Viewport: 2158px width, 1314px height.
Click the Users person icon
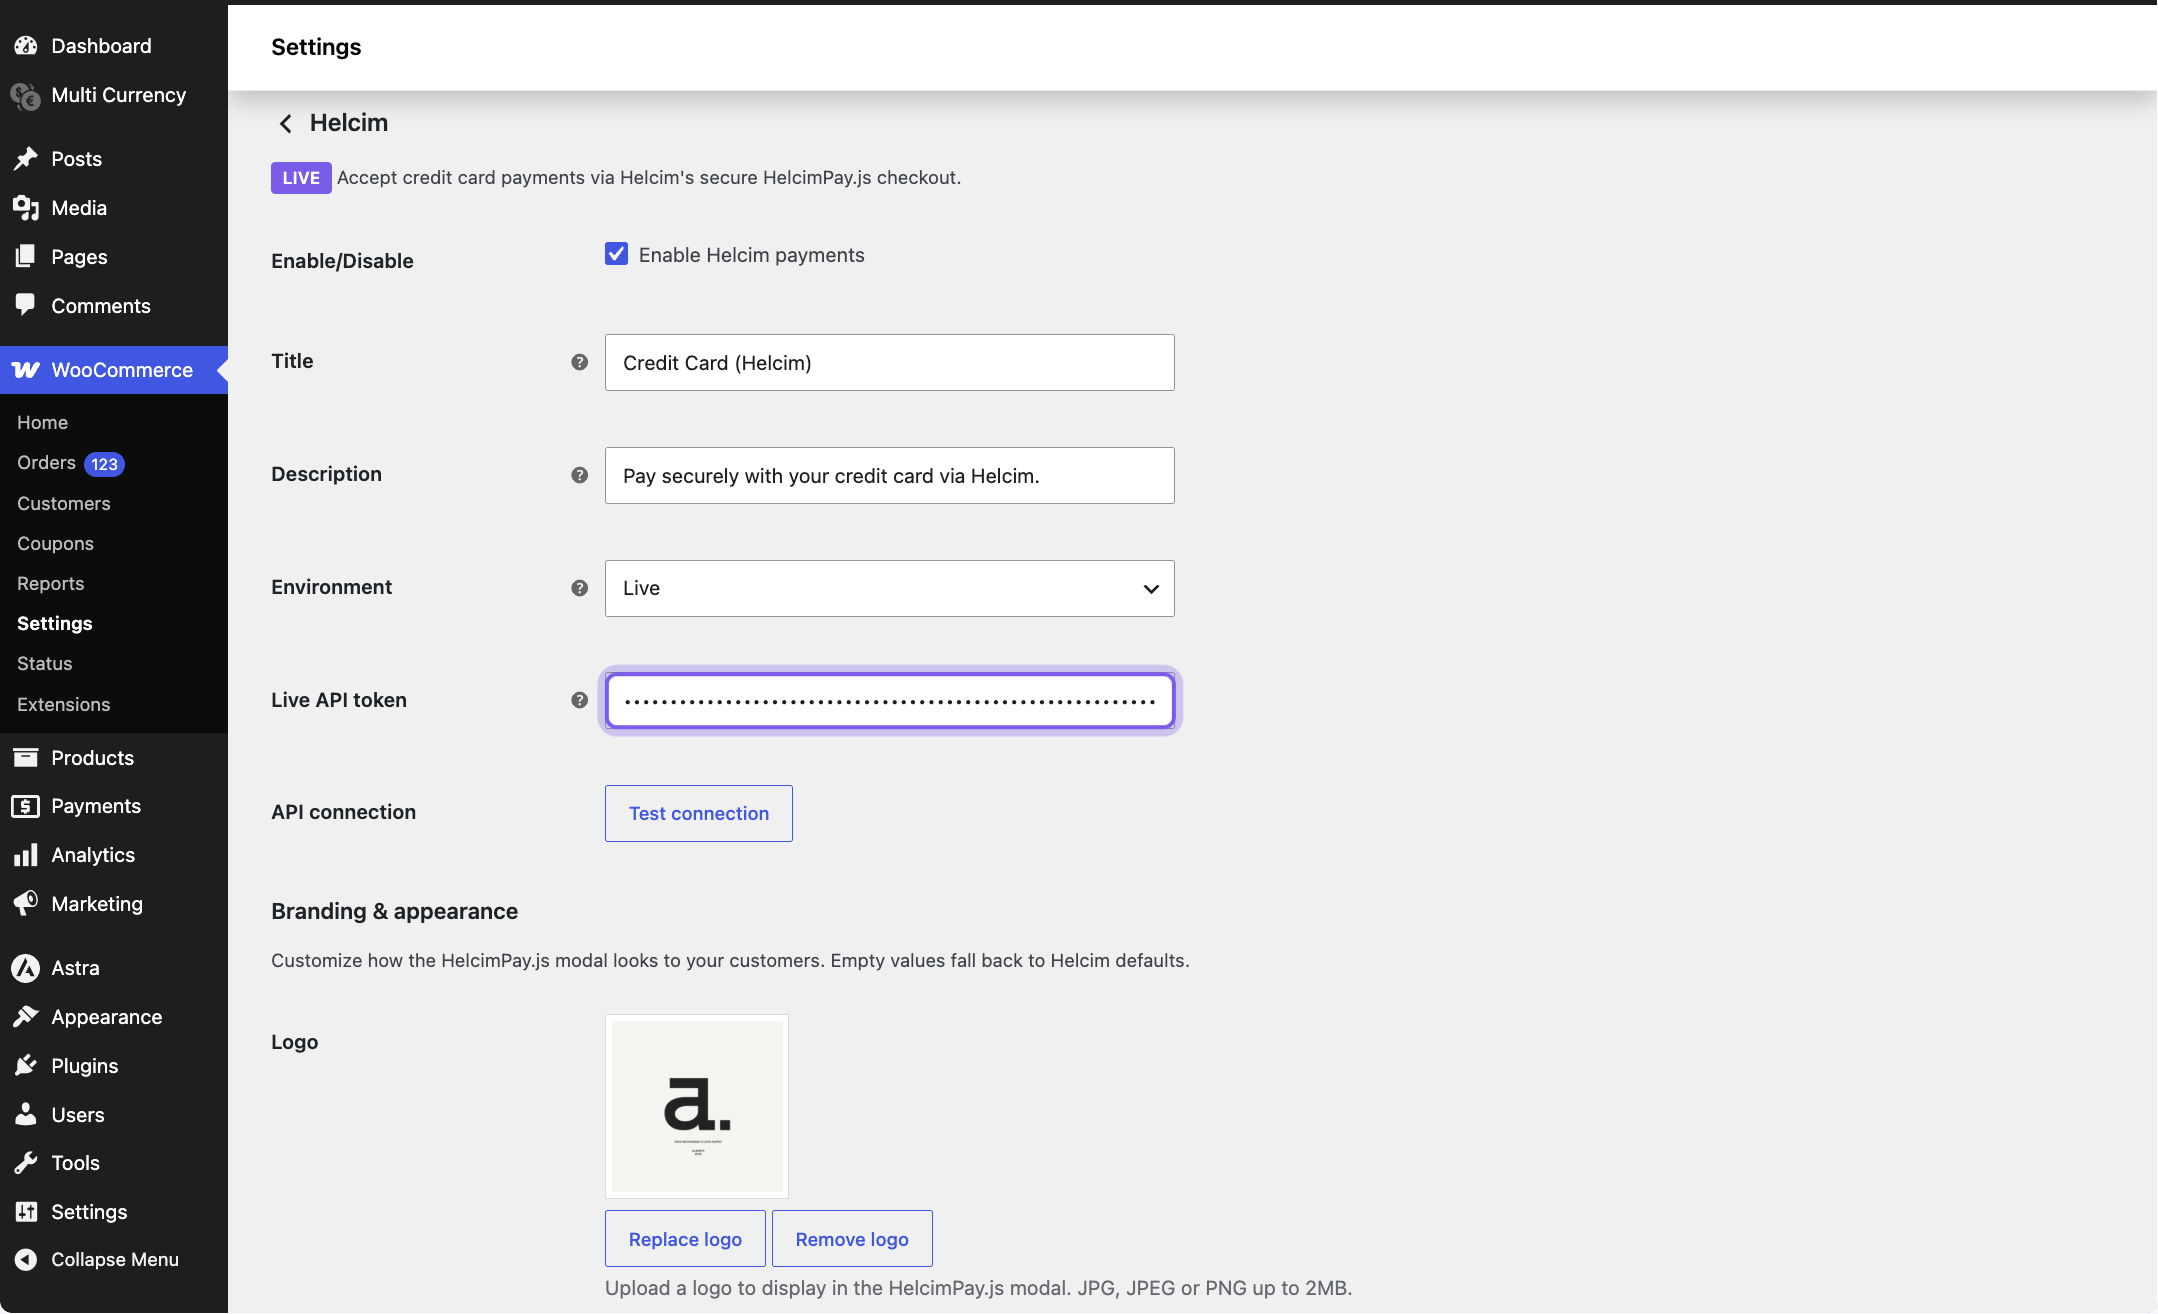[26, 1114]
